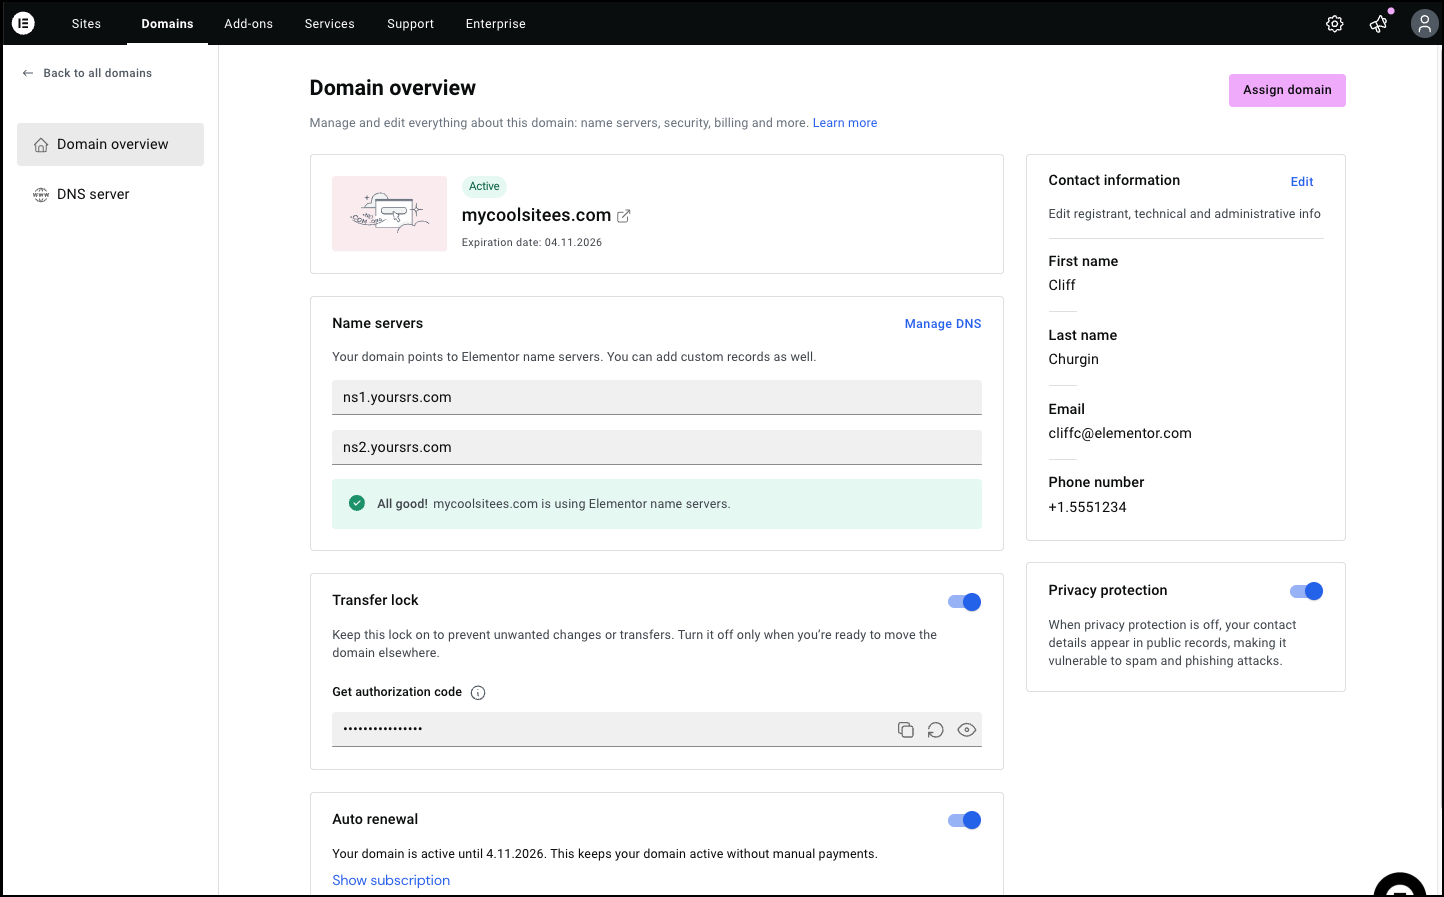Open the Manage DNS link
This screenshot has height=897, width=1444.
(x=942, y=324)
